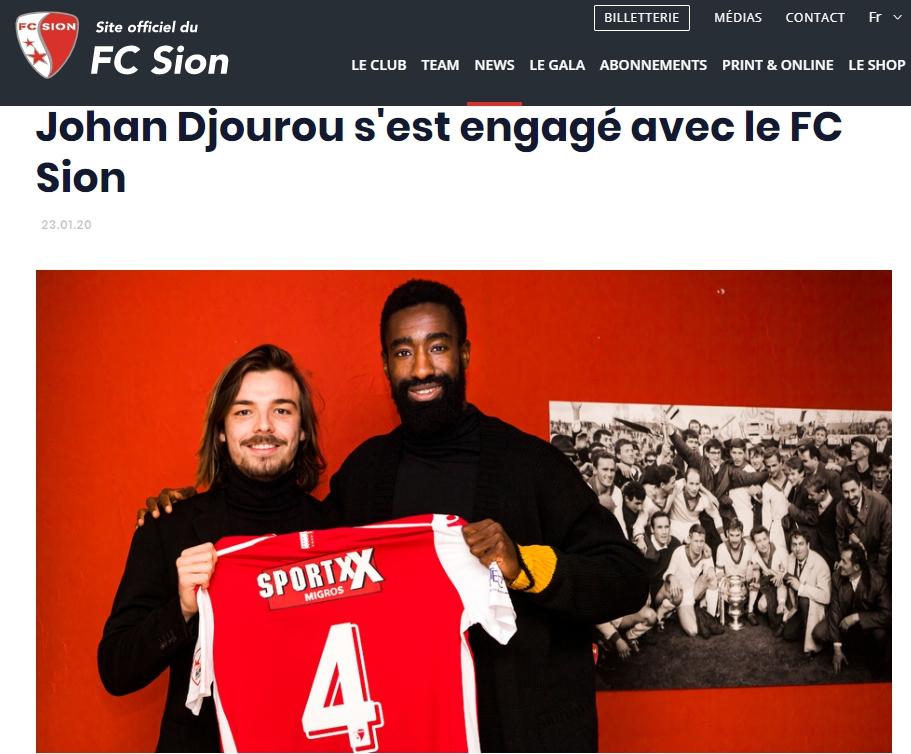Viewport: 911px width, 754px height.
Task: Open the MÉDIAS link
Action: point(738,17)
